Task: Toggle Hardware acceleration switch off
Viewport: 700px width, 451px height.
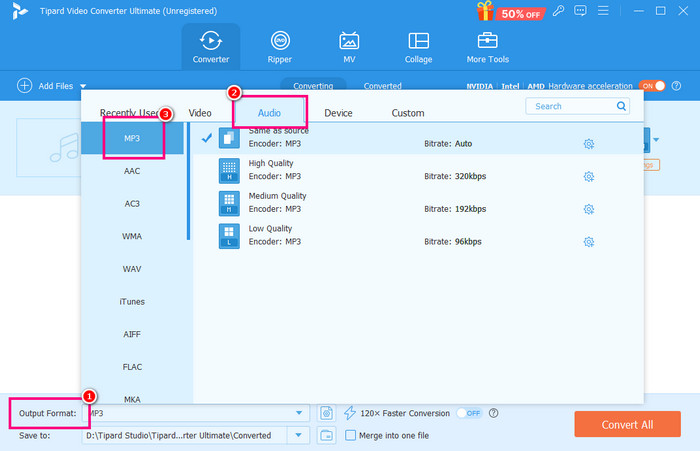Action: [651, 86]
